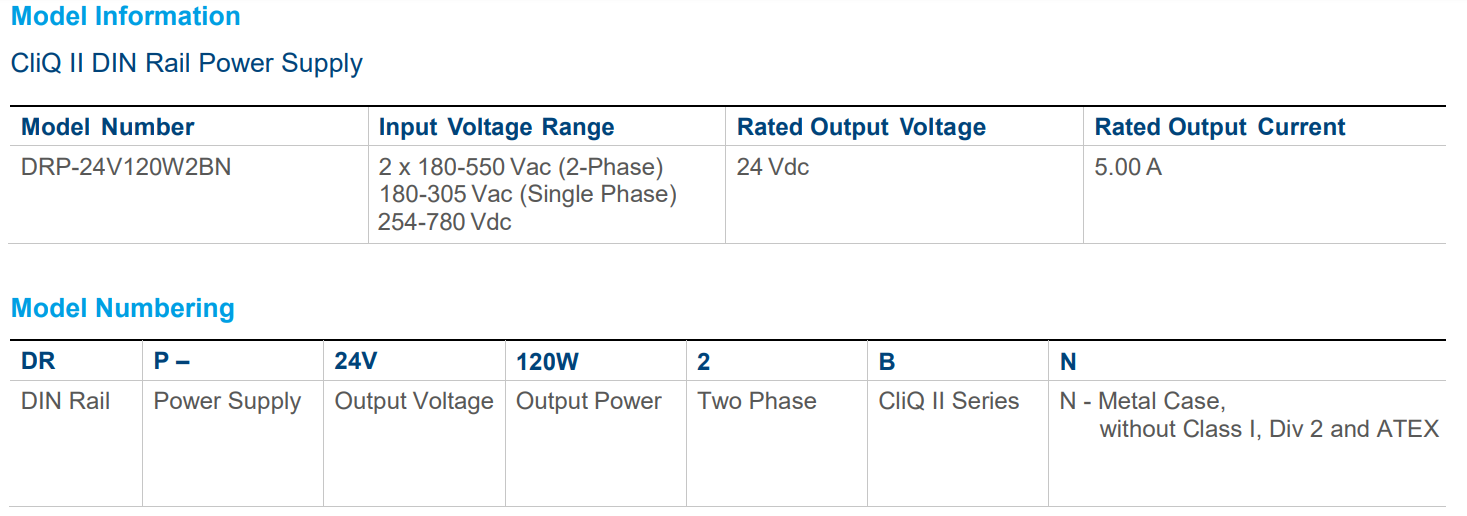Click the CliQ II DIN Rail Power Supply subtitle
This screenshot has height=516, width=1467.
(x=187, y=64)
